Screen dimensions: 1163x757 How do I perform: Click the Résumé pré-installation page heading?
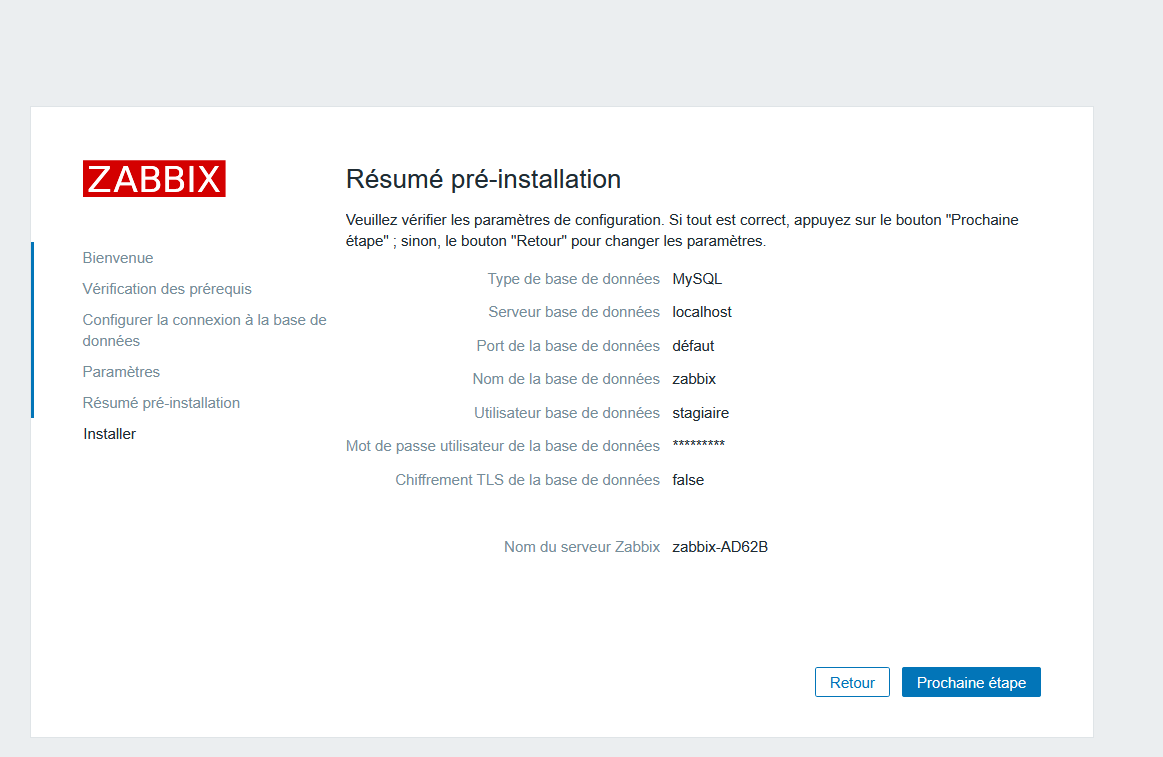[x=483, y=178]
